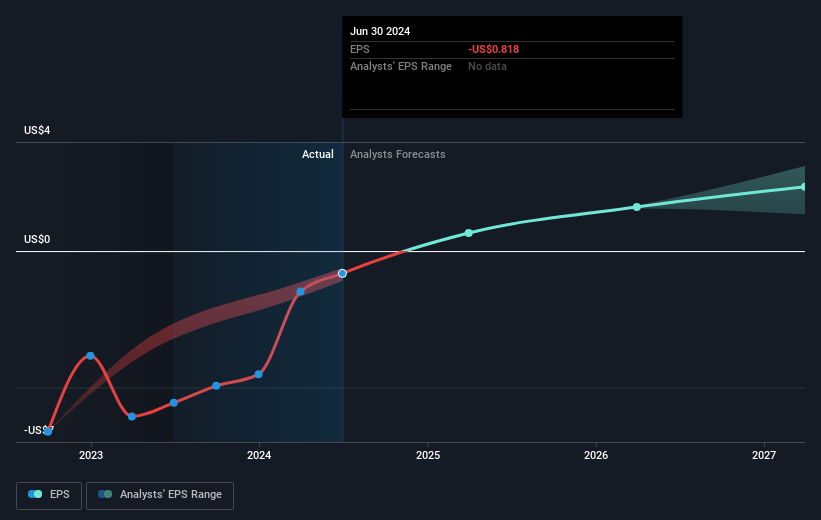Click the 2027 x-axis label
The height and width of the screenshot is (520, 821).
(764, 455)
